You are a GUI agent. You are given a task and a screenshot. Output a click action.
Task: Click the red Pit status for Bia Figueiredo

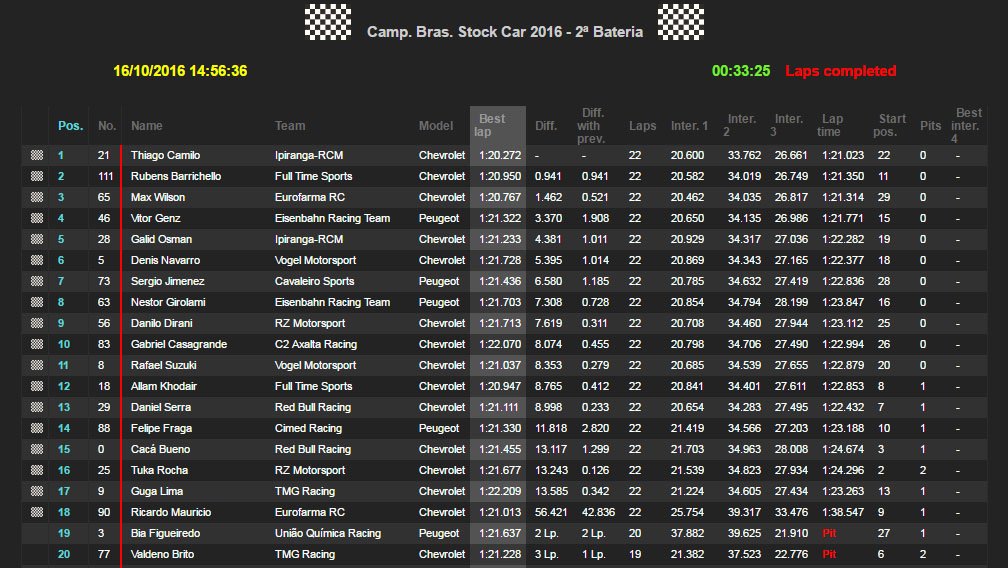coord(829,533)
